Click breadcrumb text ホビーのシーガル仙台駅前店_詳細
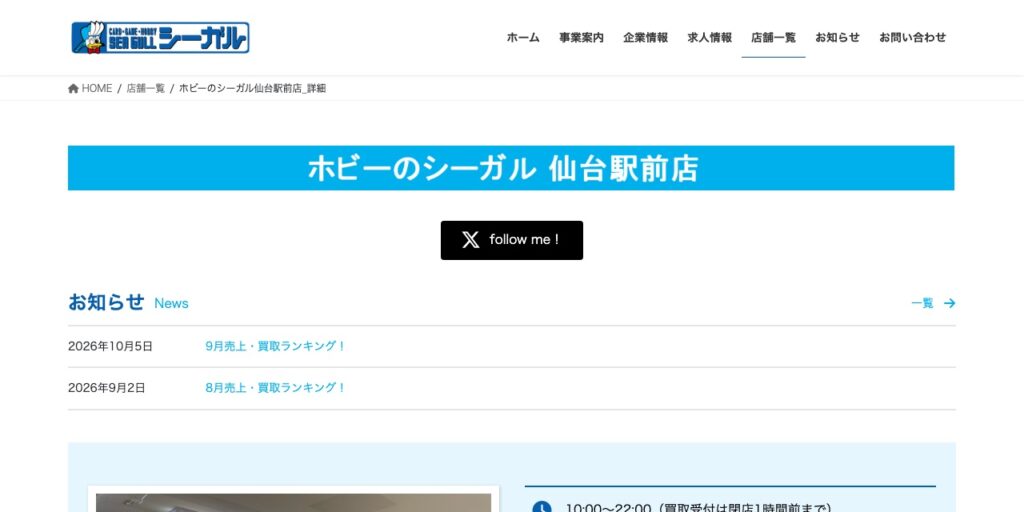The height and width of the screenshot is (512, 1024). coord(252,89)
